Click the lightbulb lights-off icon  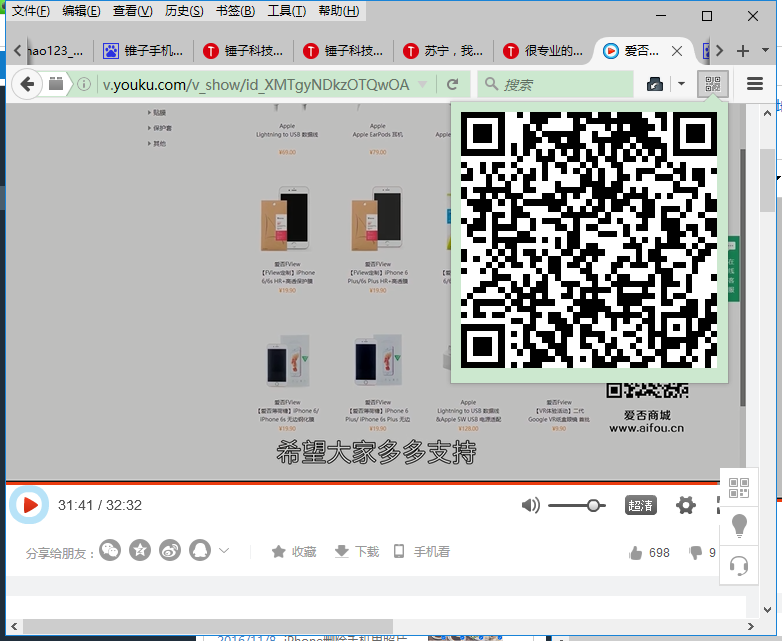point(739,526)
